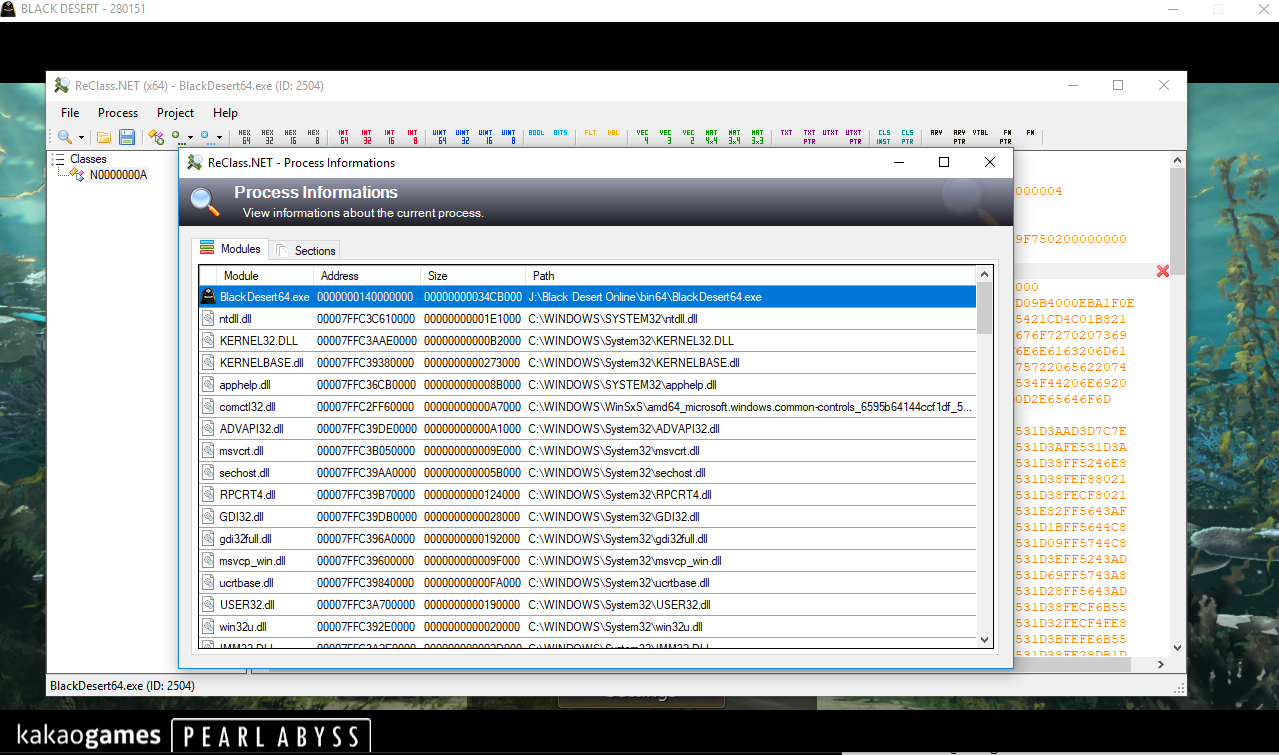The image size is (1279, 755).
Task: Dismiss the red X error indicator
Action: pyautogui.click(x=1162, y=270)
